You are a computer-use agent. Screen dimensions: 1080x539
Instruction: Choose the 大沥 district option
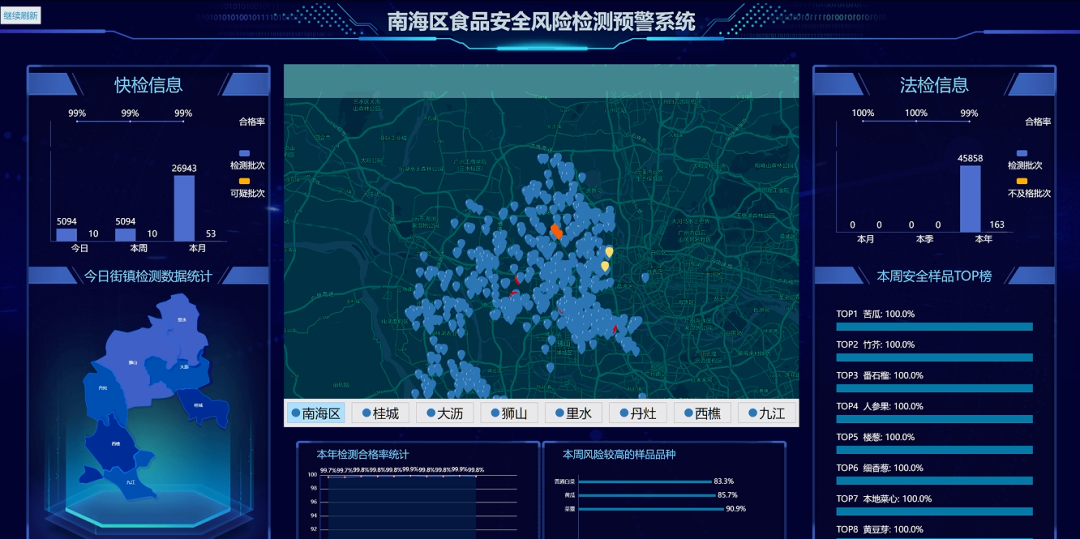444,413
